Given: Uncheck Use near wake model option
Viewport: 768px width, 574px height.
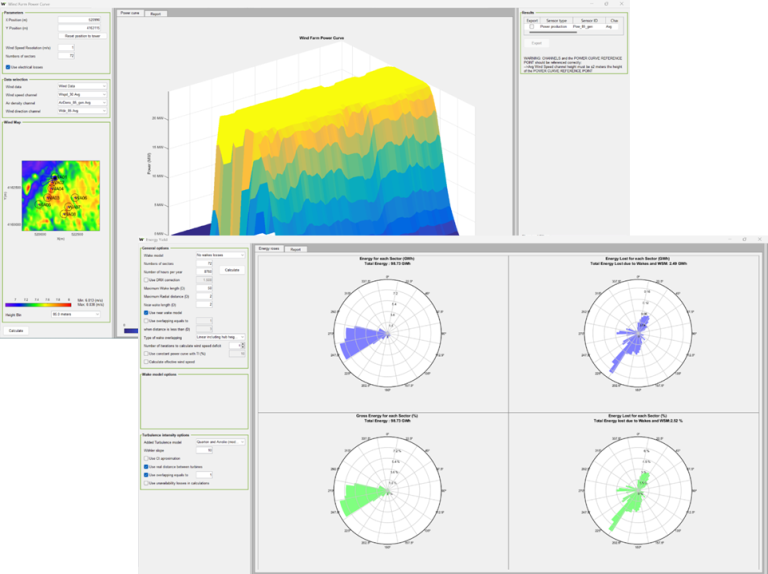Looking at the screenshot, I should click(145, 313).
